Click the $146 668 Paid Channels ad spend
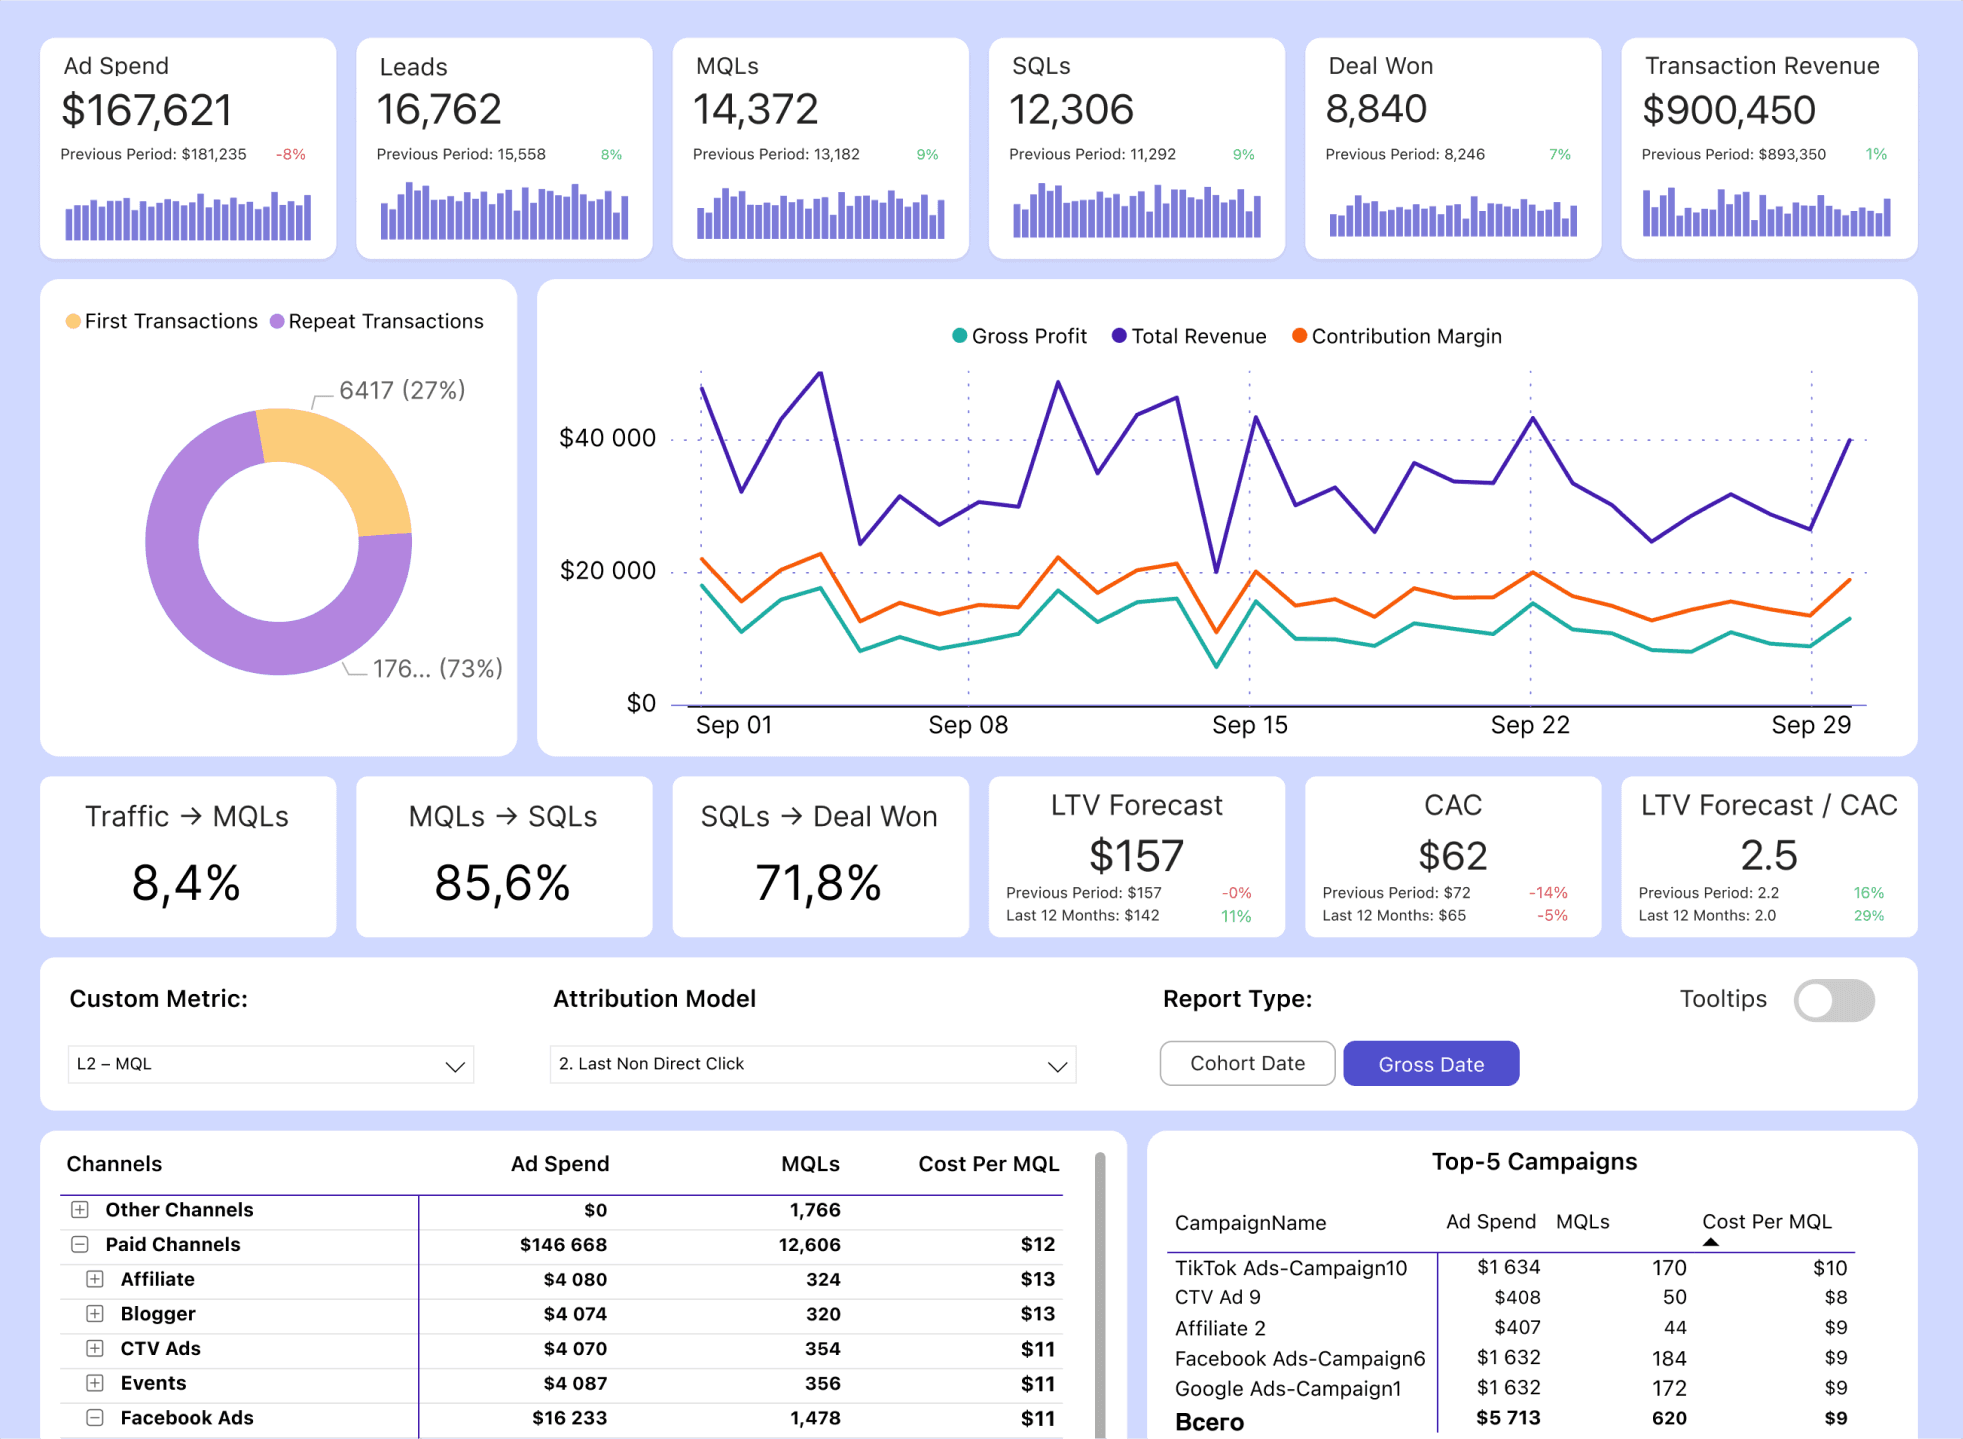The height and width of the screenshot is (1439, 1963). point(563,1244)
